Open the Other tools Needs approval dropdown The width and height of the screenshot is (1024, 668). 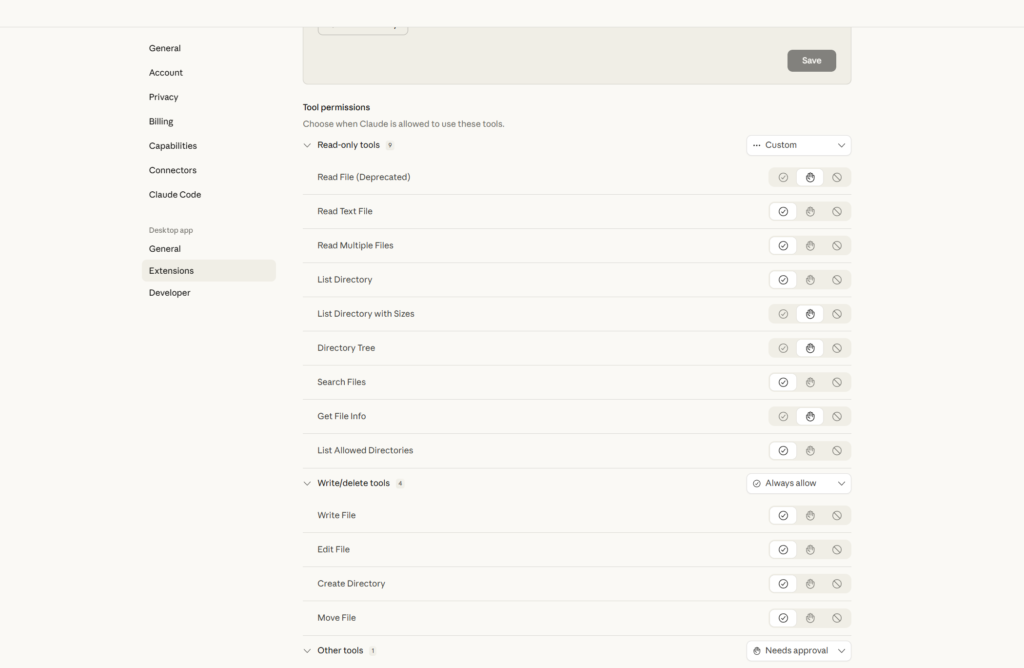coord(798,651)
